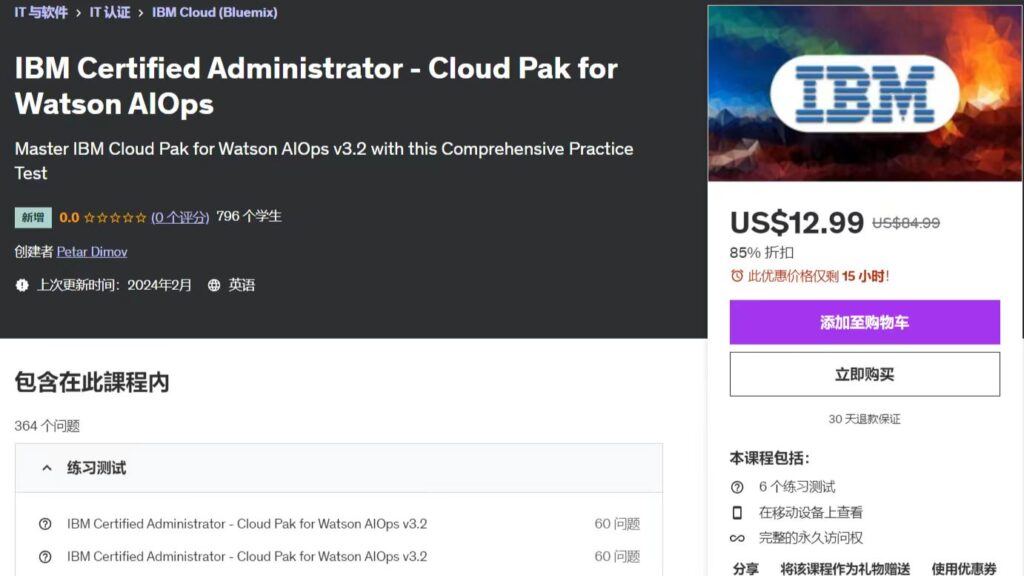Screen dimensions: 1024x576
Task: Open the (0 个评分) ratings link
Action: 180,217
